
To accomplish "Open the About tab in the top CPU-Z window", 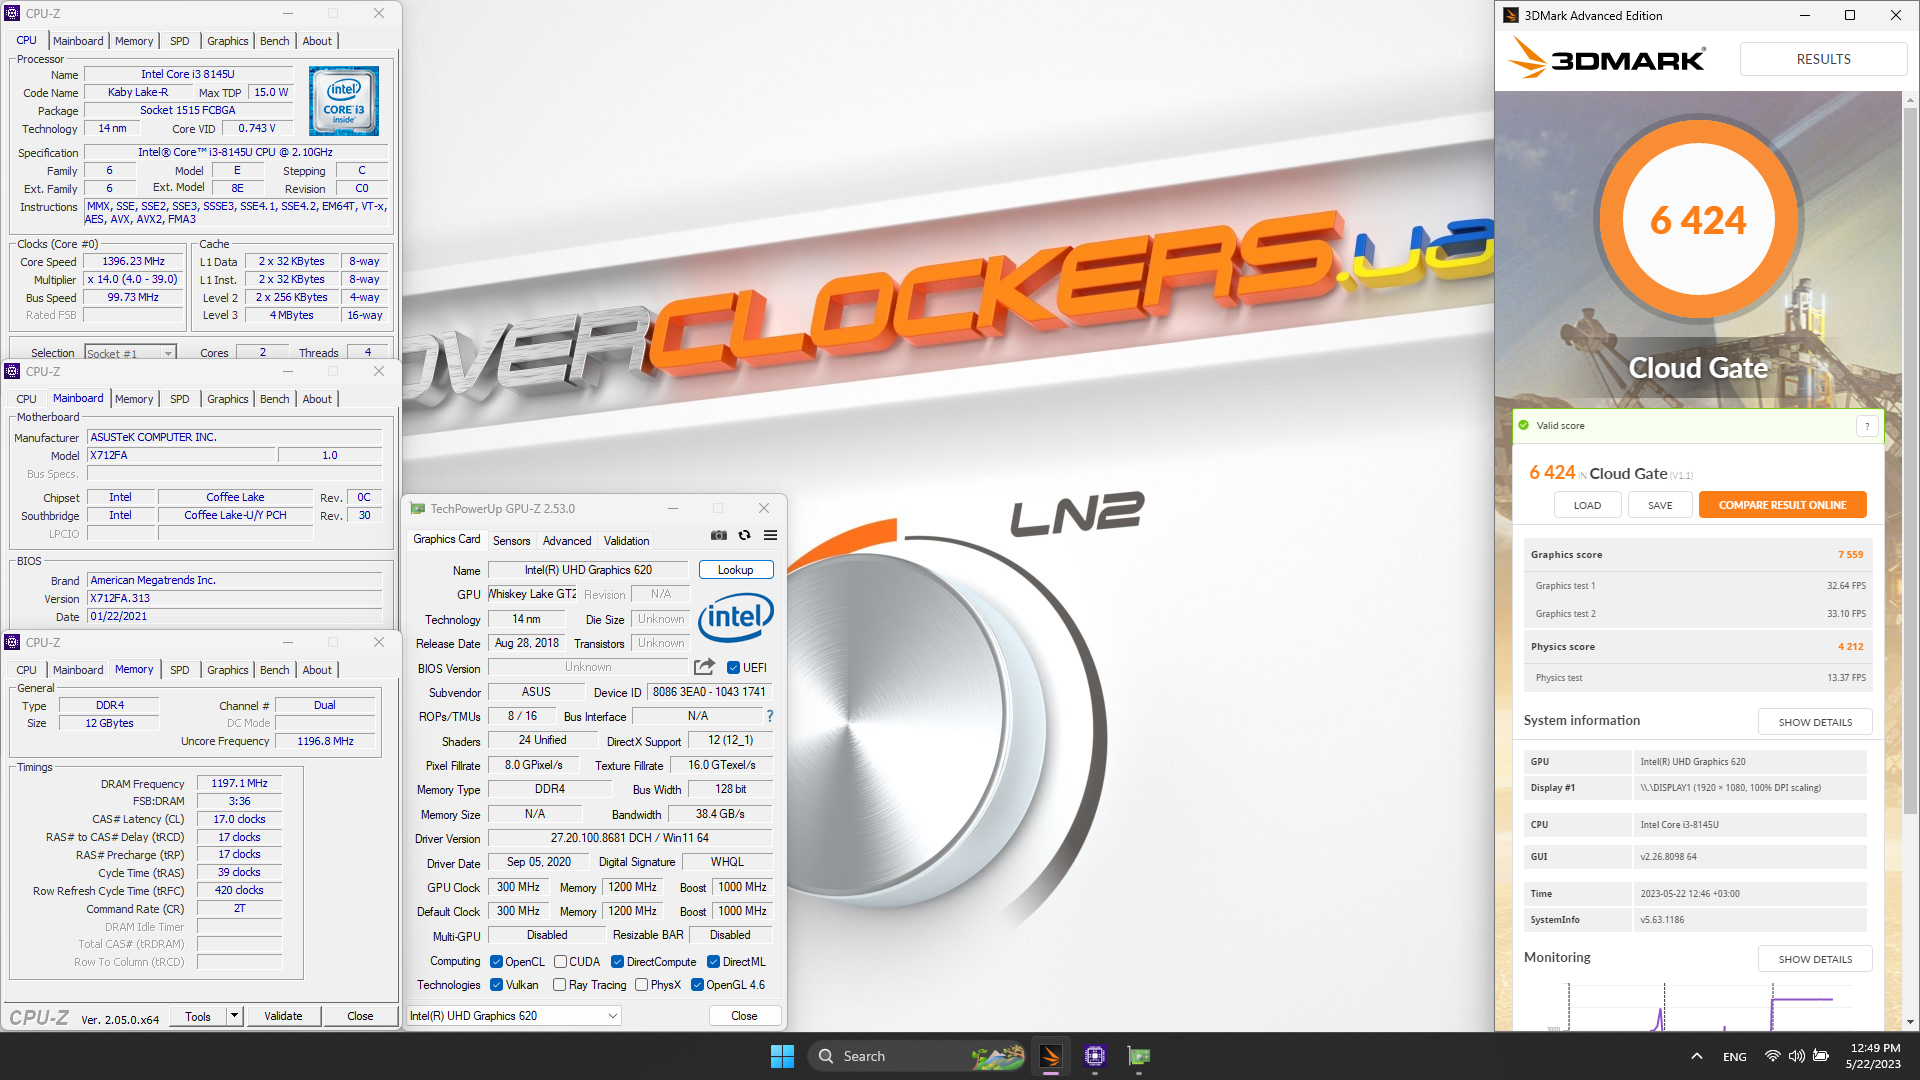I will coord(317,41).
